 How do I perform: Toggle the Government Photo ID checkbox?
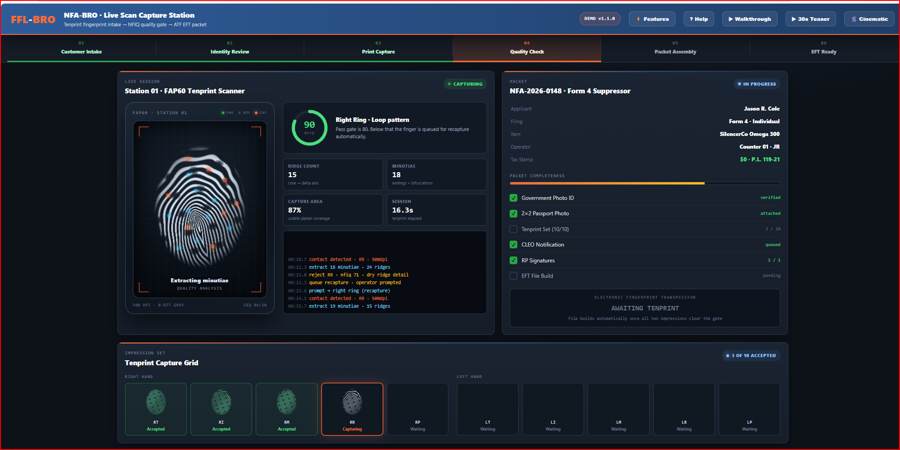(x=514, y=198)
